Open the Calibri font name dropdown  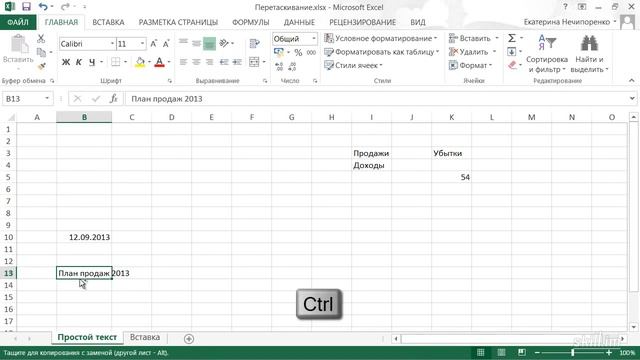112,44
